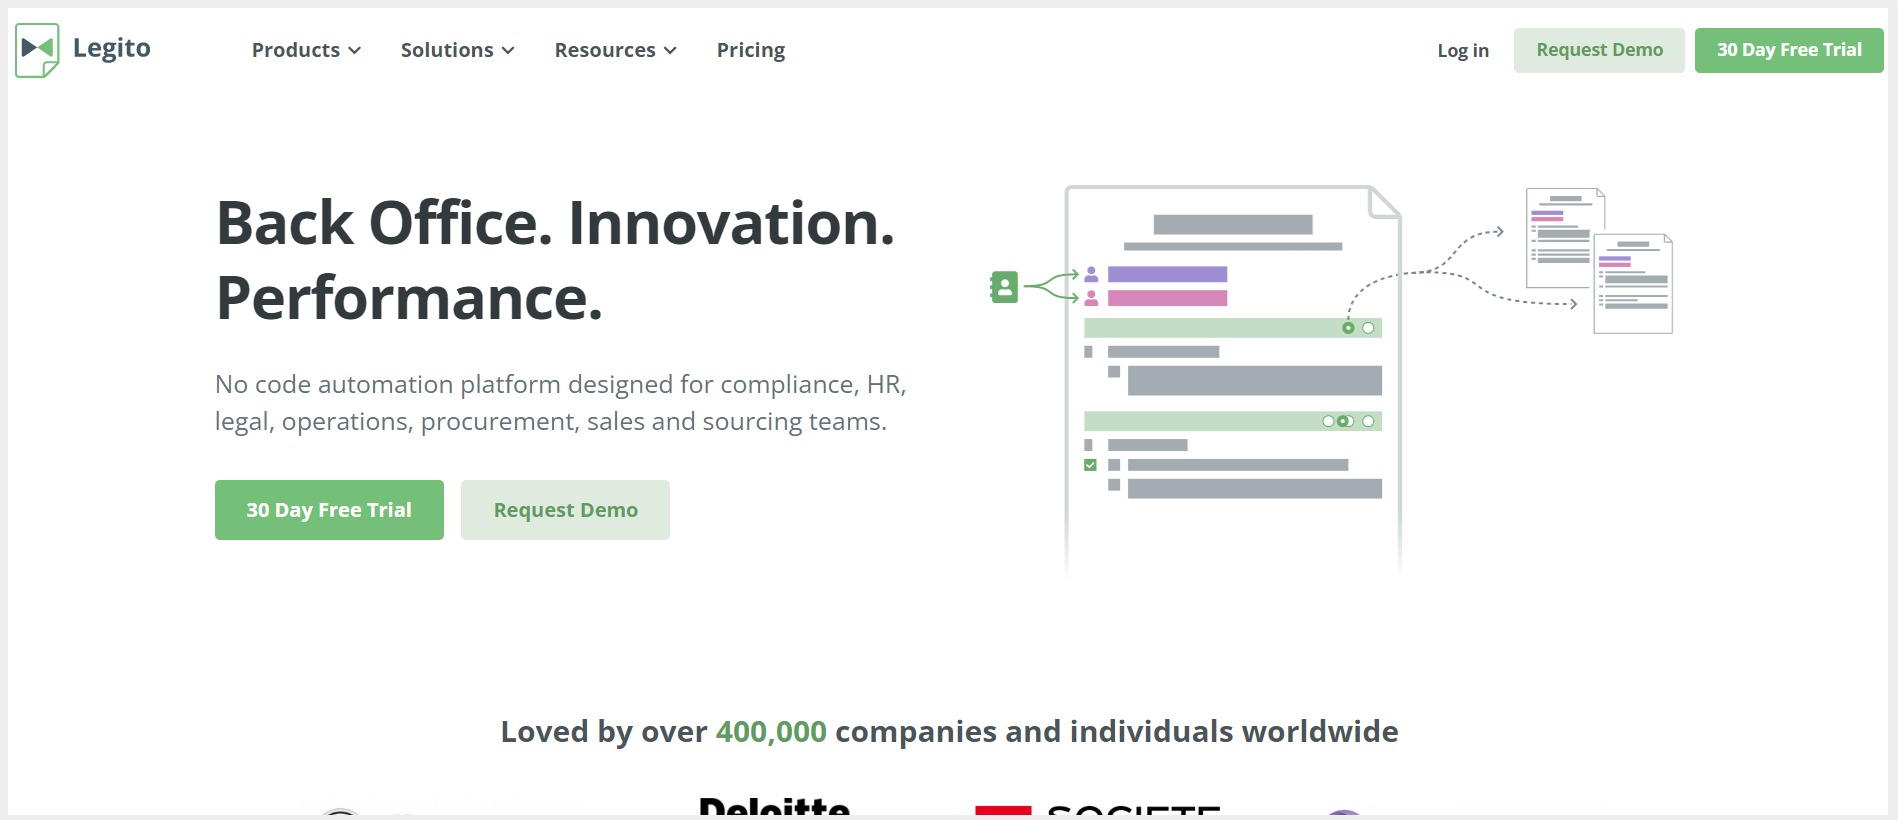
Task: Click the Legito bow-tie logo icon
Action: (x=38, y=49)
